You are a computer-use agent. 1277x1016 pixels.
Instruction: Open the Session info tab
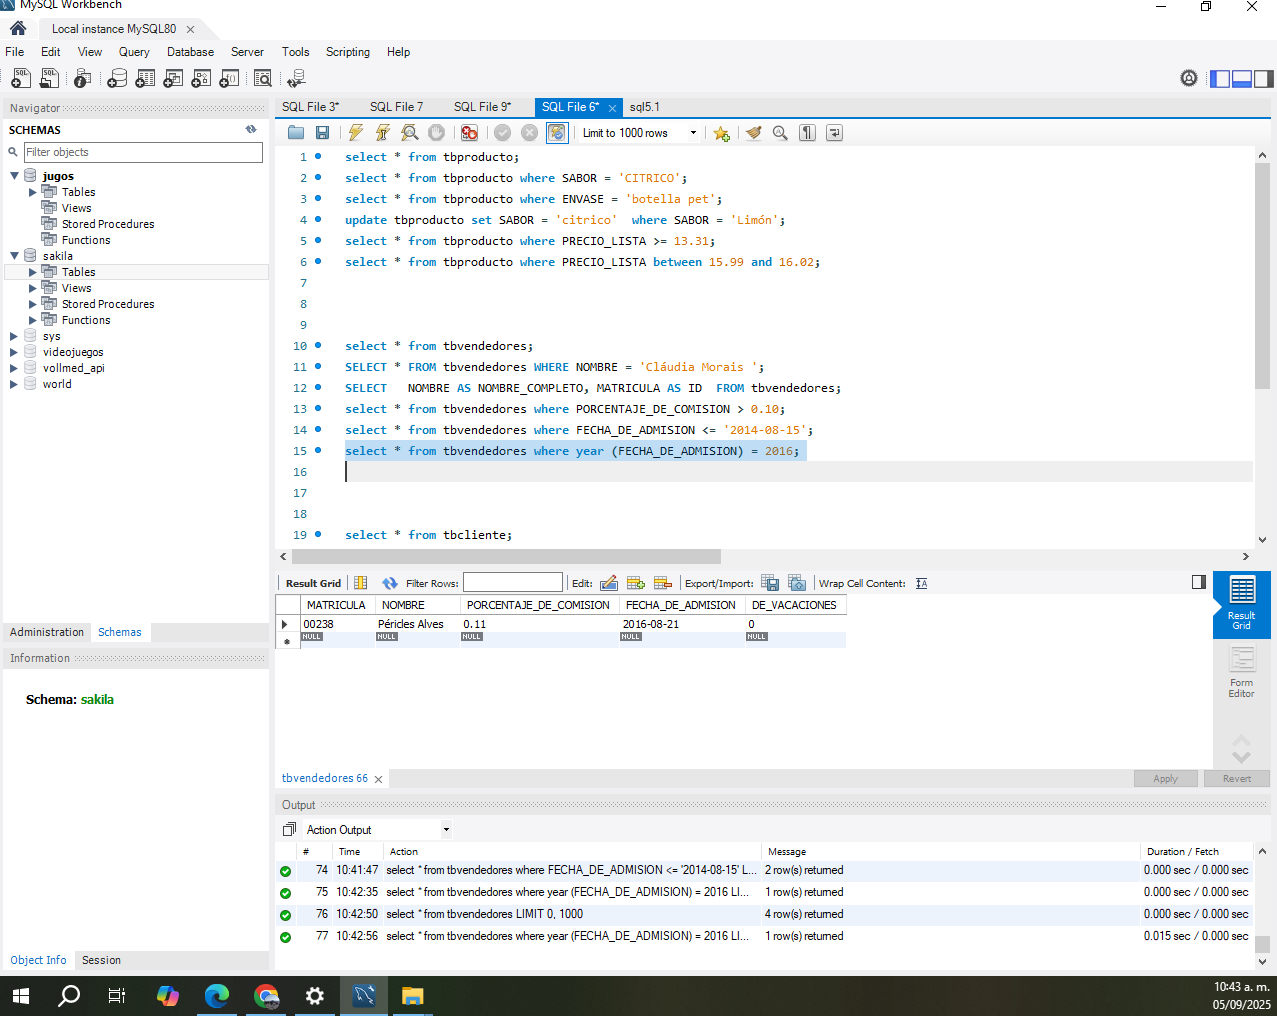(101, 960)
